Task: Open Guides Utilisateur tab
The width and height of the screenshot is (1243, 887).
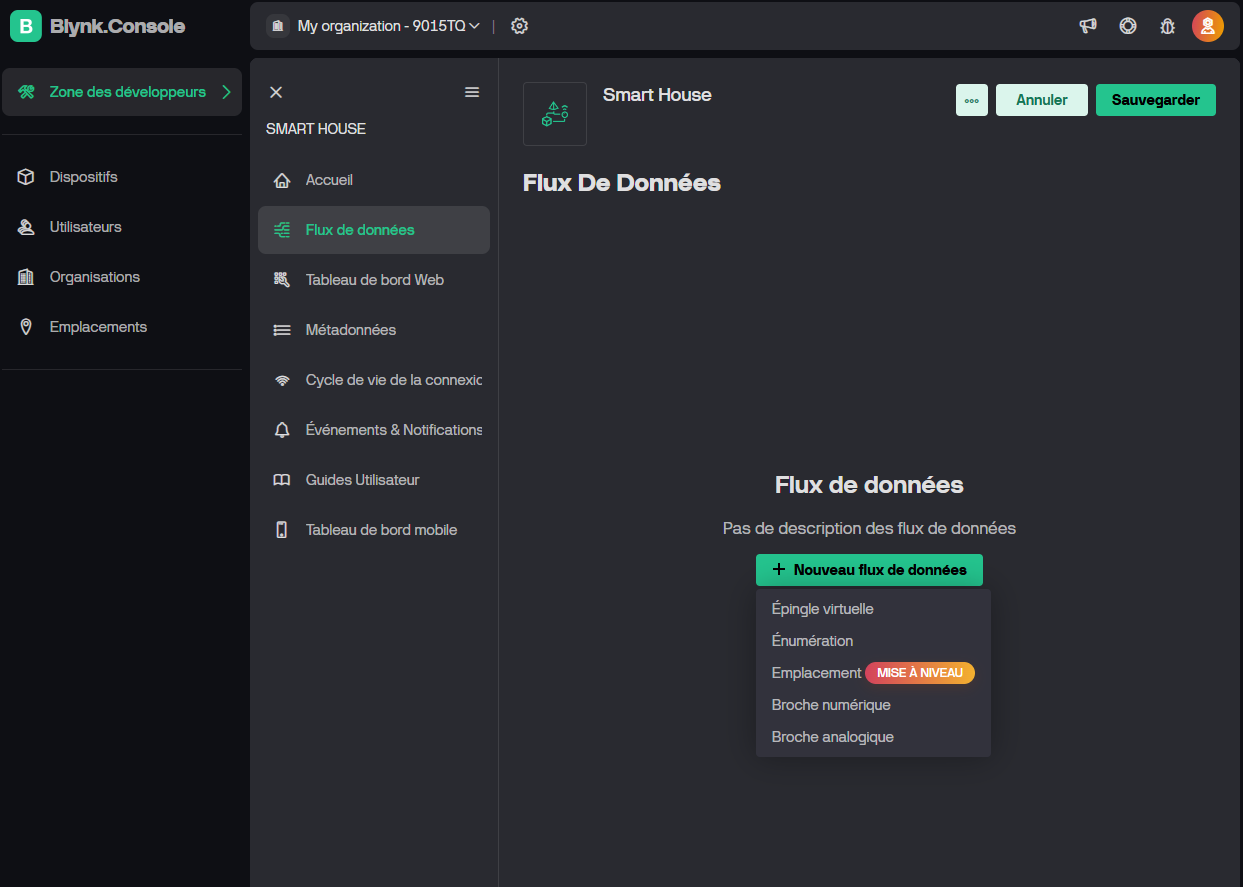Action: (x=374, y=480)
